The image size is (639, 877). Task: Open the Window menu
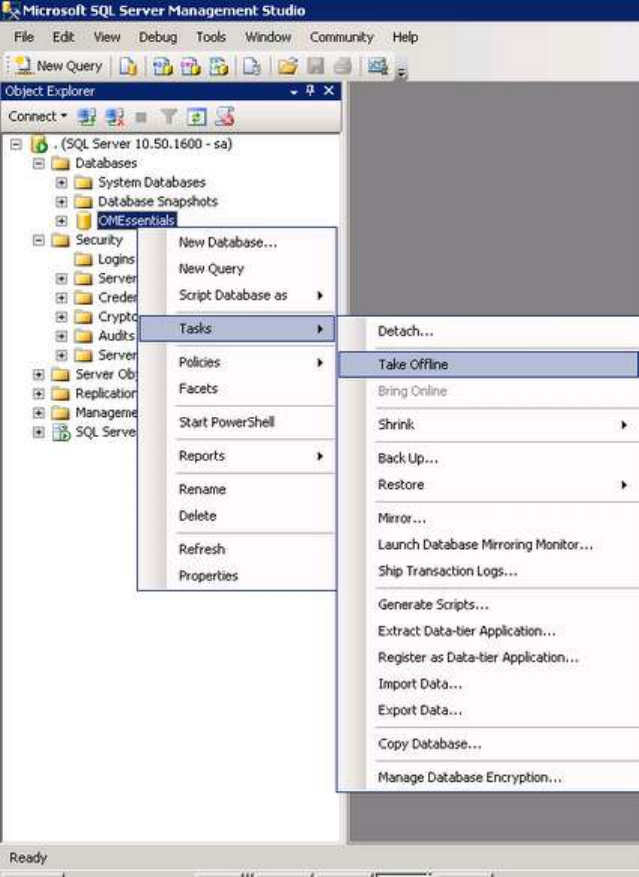tap(268, 37)
